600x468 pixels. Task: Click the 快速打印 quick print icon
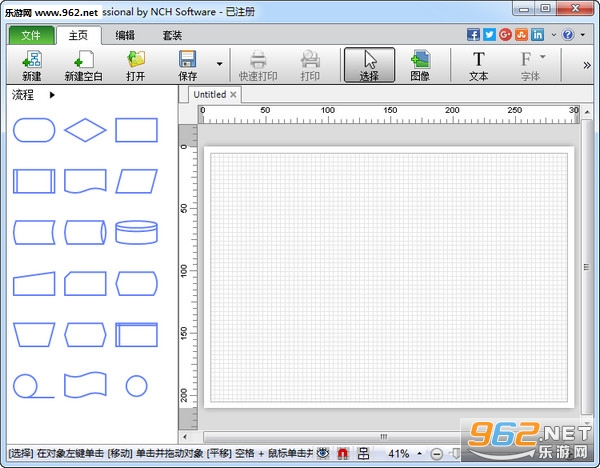point(258,65)
